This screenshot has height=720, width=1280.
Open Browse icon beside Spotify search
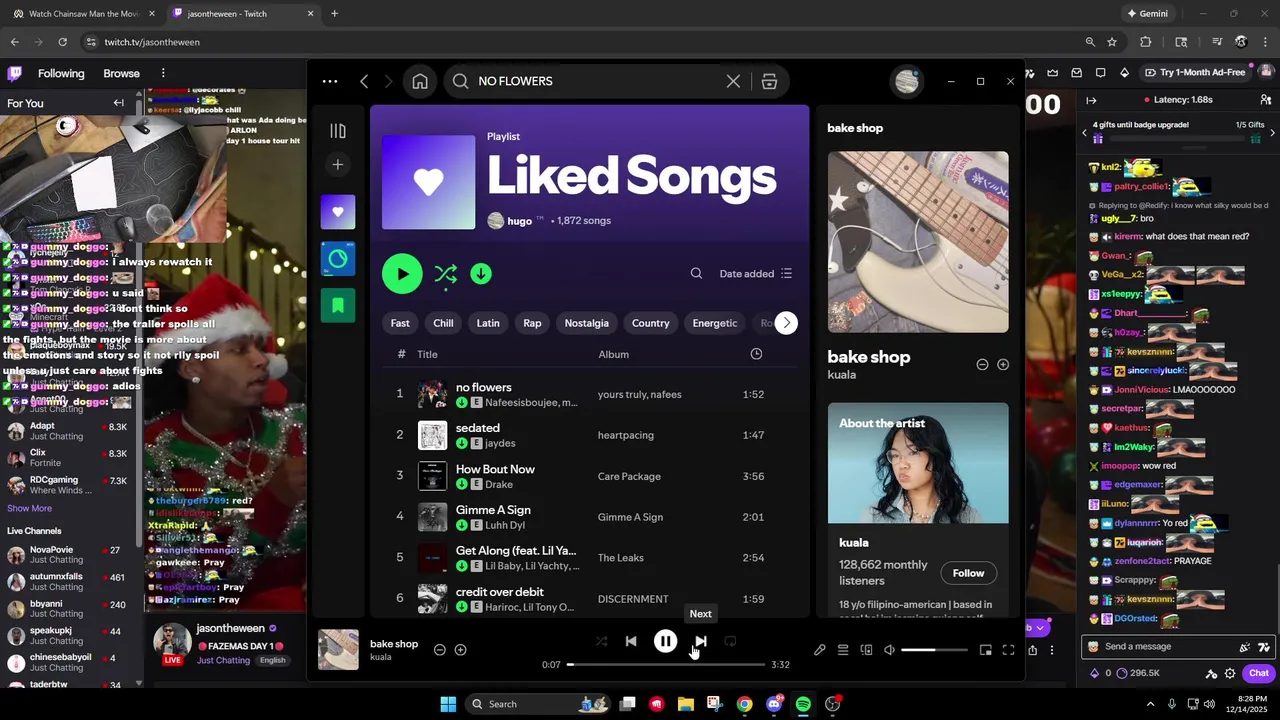coord(769,81)
